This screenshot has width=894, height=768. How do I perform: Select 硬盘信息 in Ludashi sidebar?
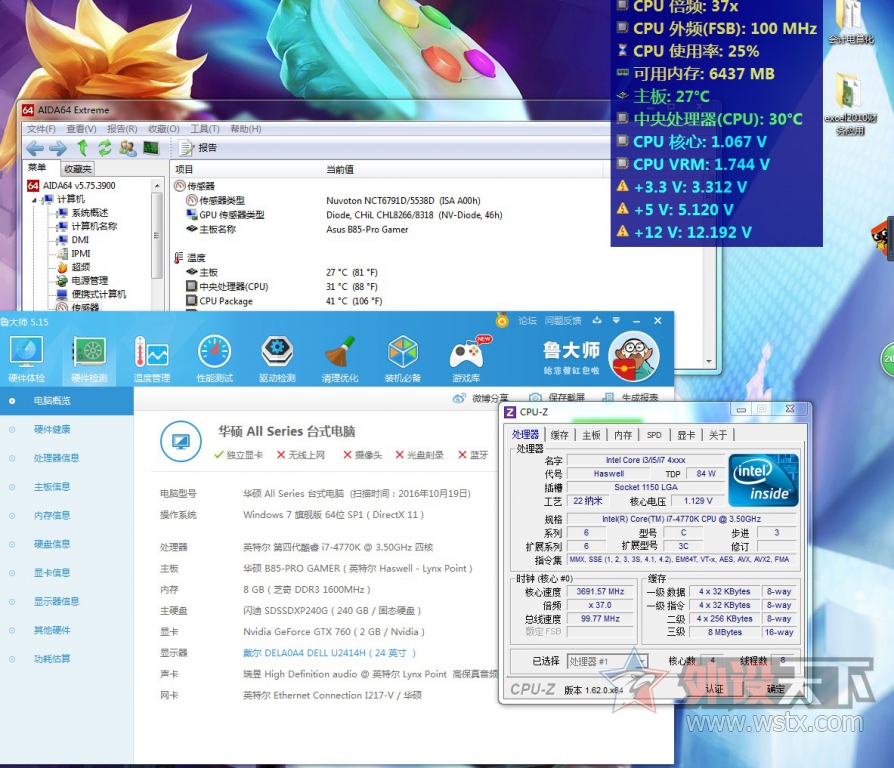[52, 544]
